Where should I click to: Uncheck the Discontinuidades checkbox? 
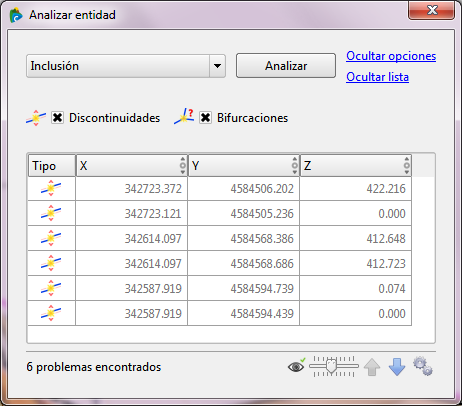pyautogui.click(x=58, y=118)
